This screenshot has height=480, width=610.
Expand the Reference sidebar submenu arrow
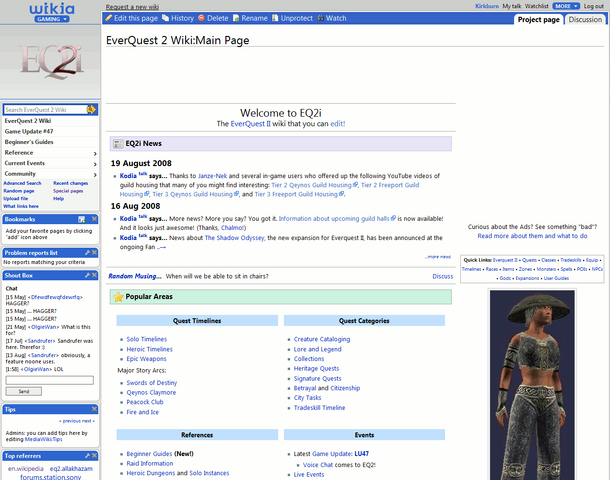[x=95, y=154]
